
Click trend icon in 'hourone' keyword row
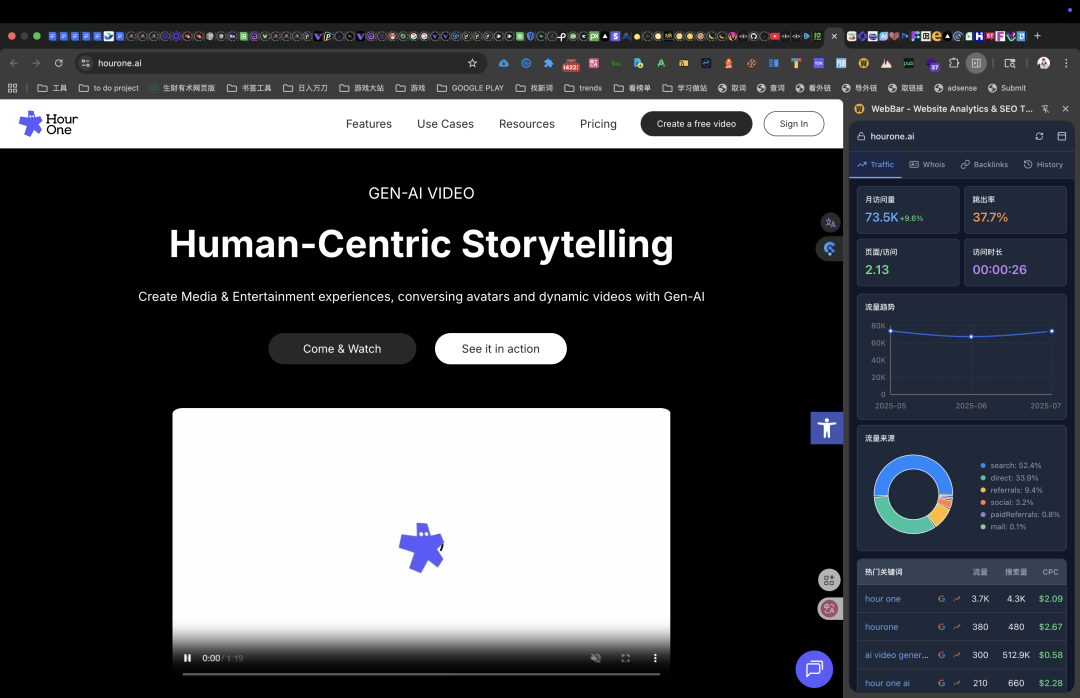(x=957, y=627)
